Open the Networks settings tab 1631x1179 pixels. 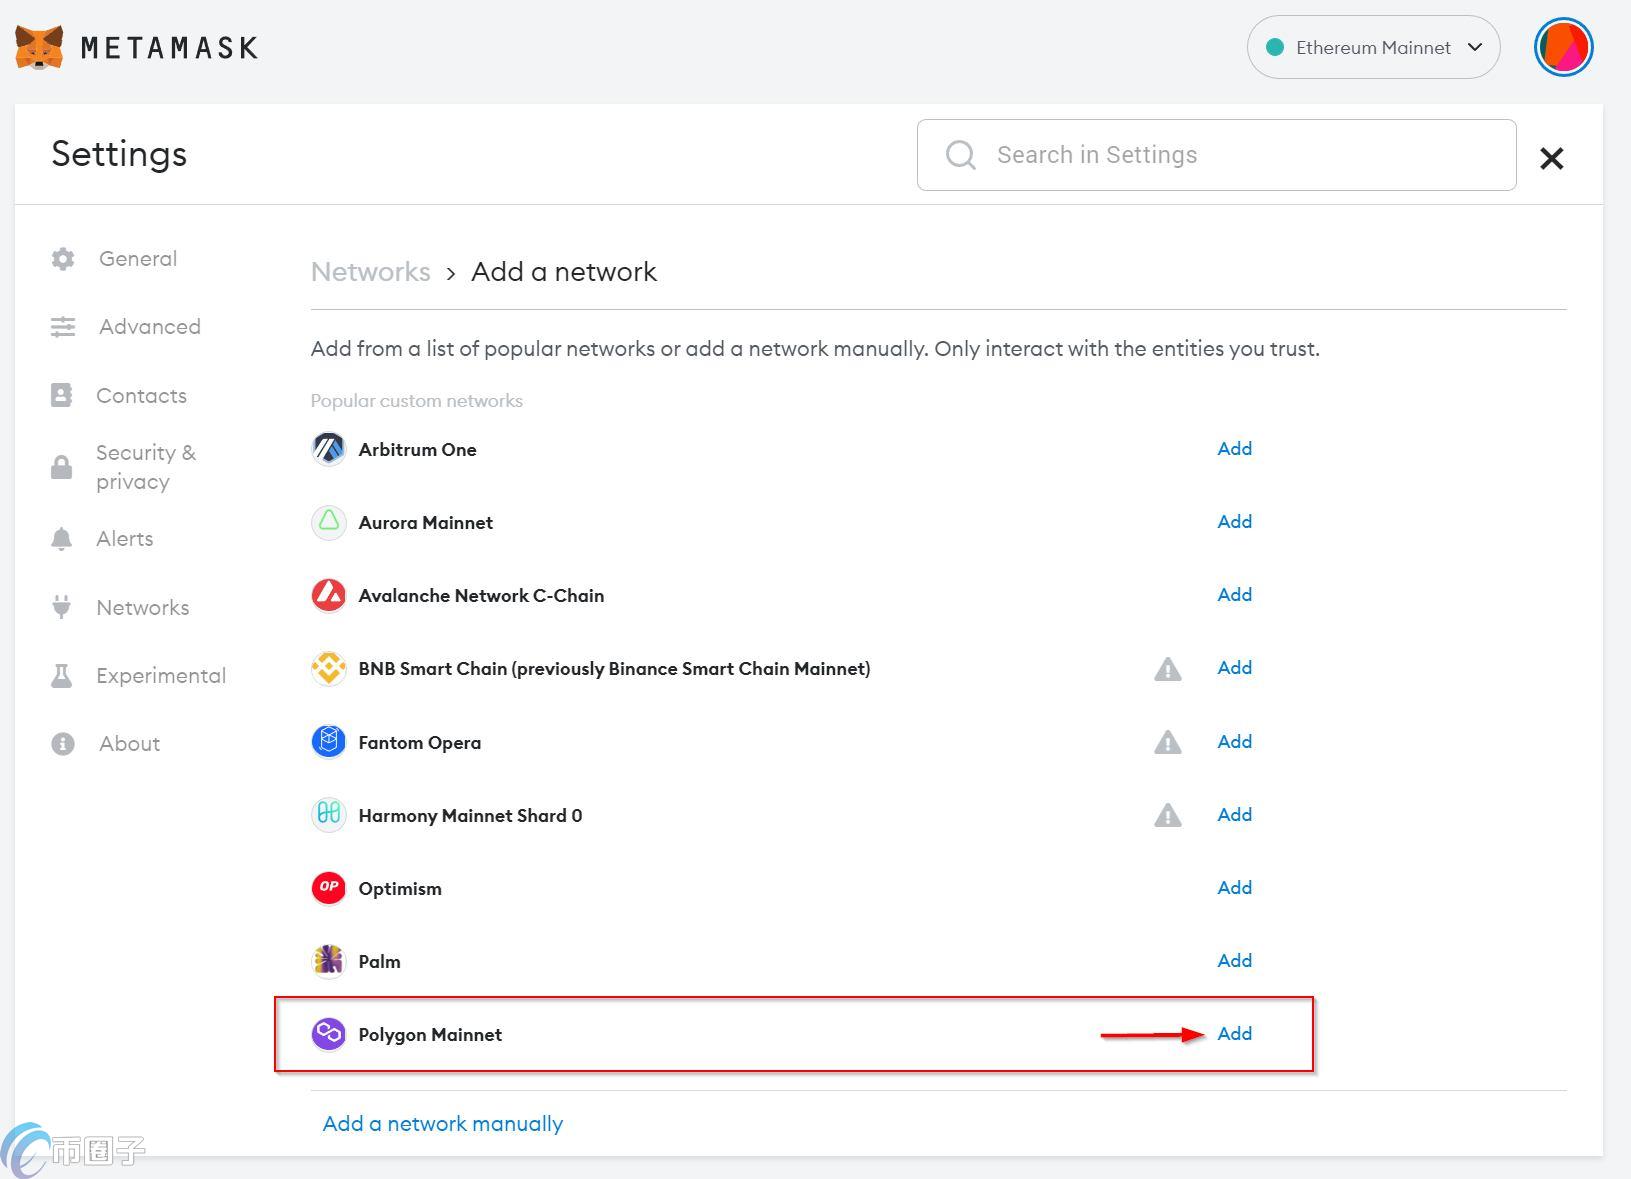143,608
